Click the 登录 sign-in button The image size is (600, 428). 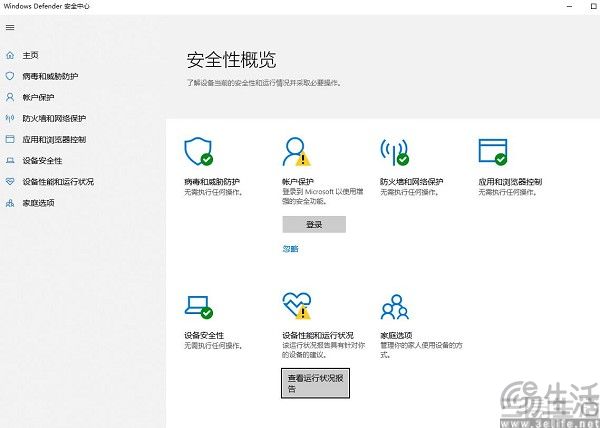(x=314, y=225)
